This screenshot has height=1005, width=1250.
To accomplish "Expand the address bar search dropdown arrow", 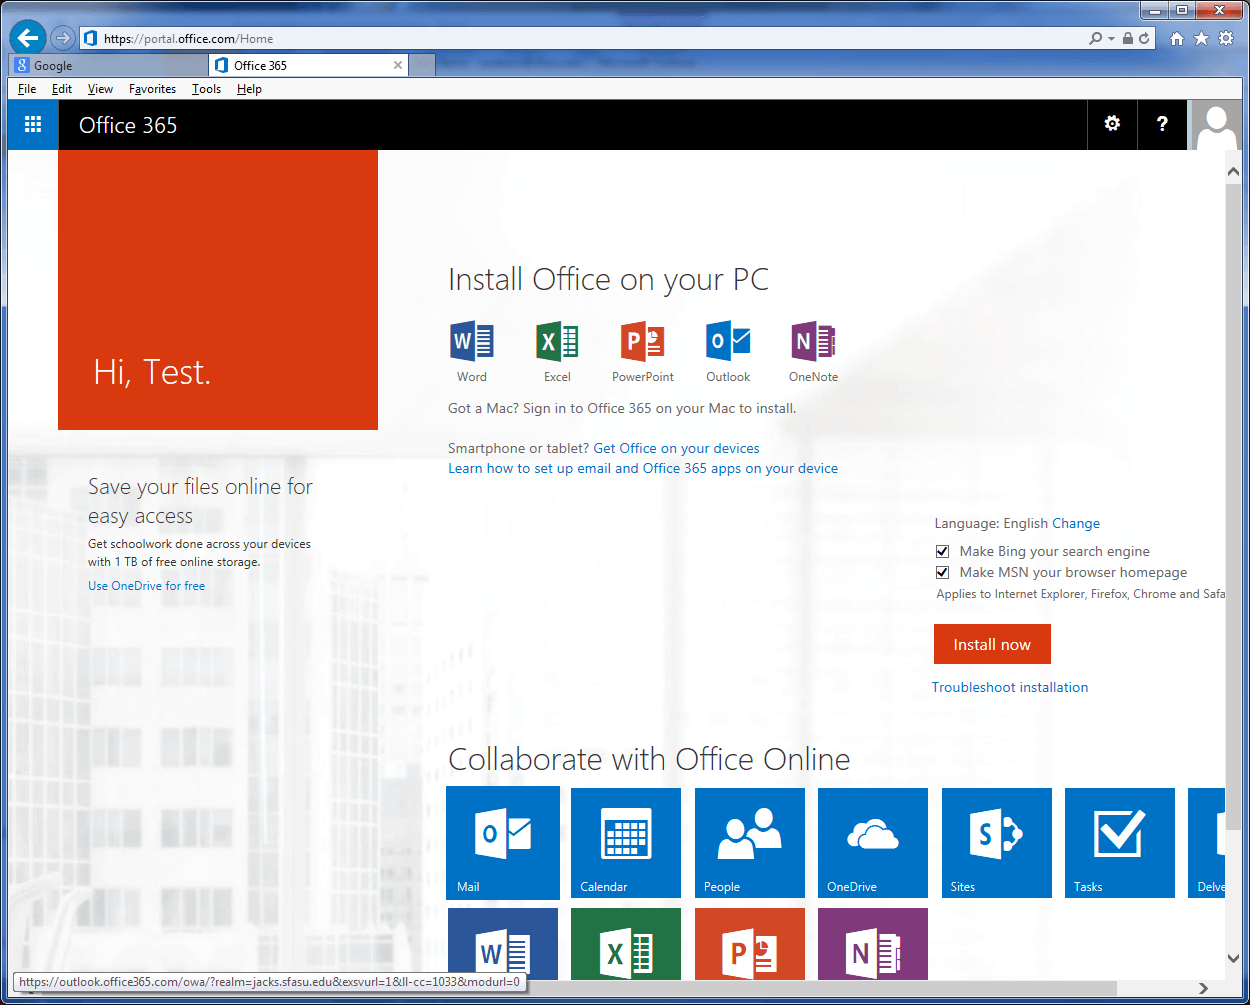I will 1111,39.
